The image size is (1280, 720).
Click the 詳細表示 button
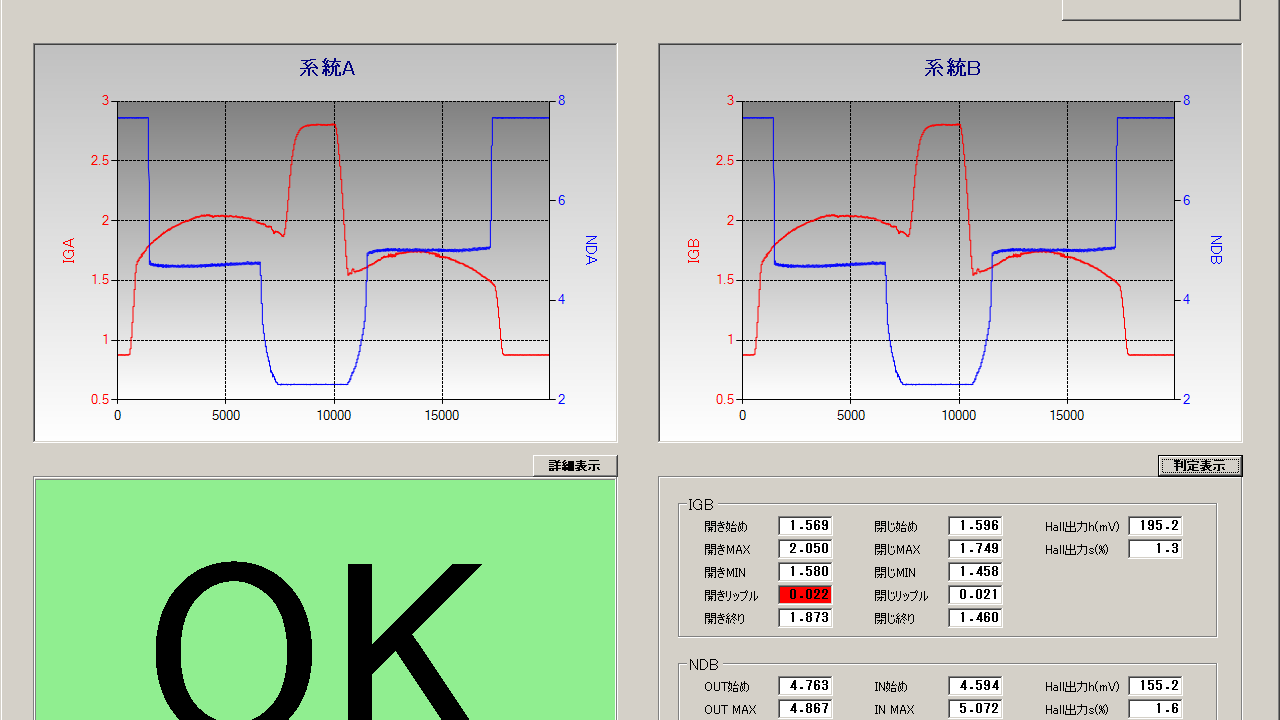pos(574,466)
